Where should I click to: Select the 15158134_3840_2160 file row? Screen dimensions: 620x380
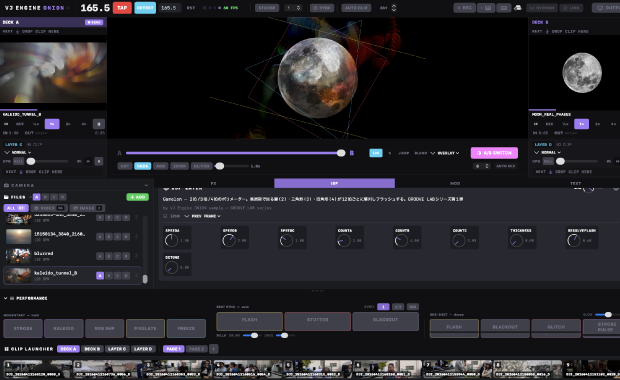point(72,236)
